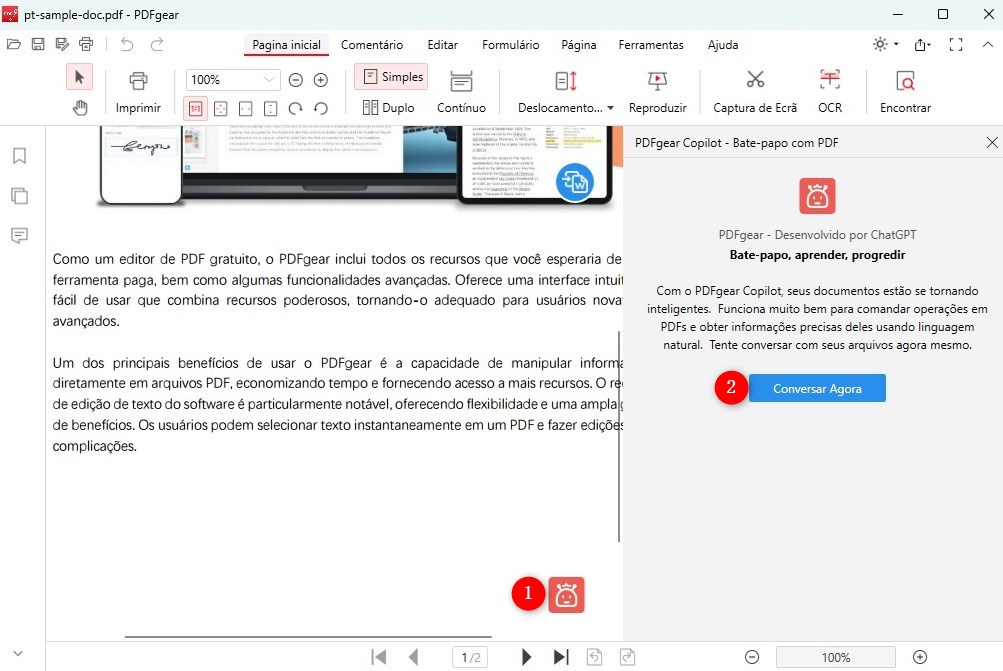
Task: Open the bookmarks panel
Action: tap(19, 156)
